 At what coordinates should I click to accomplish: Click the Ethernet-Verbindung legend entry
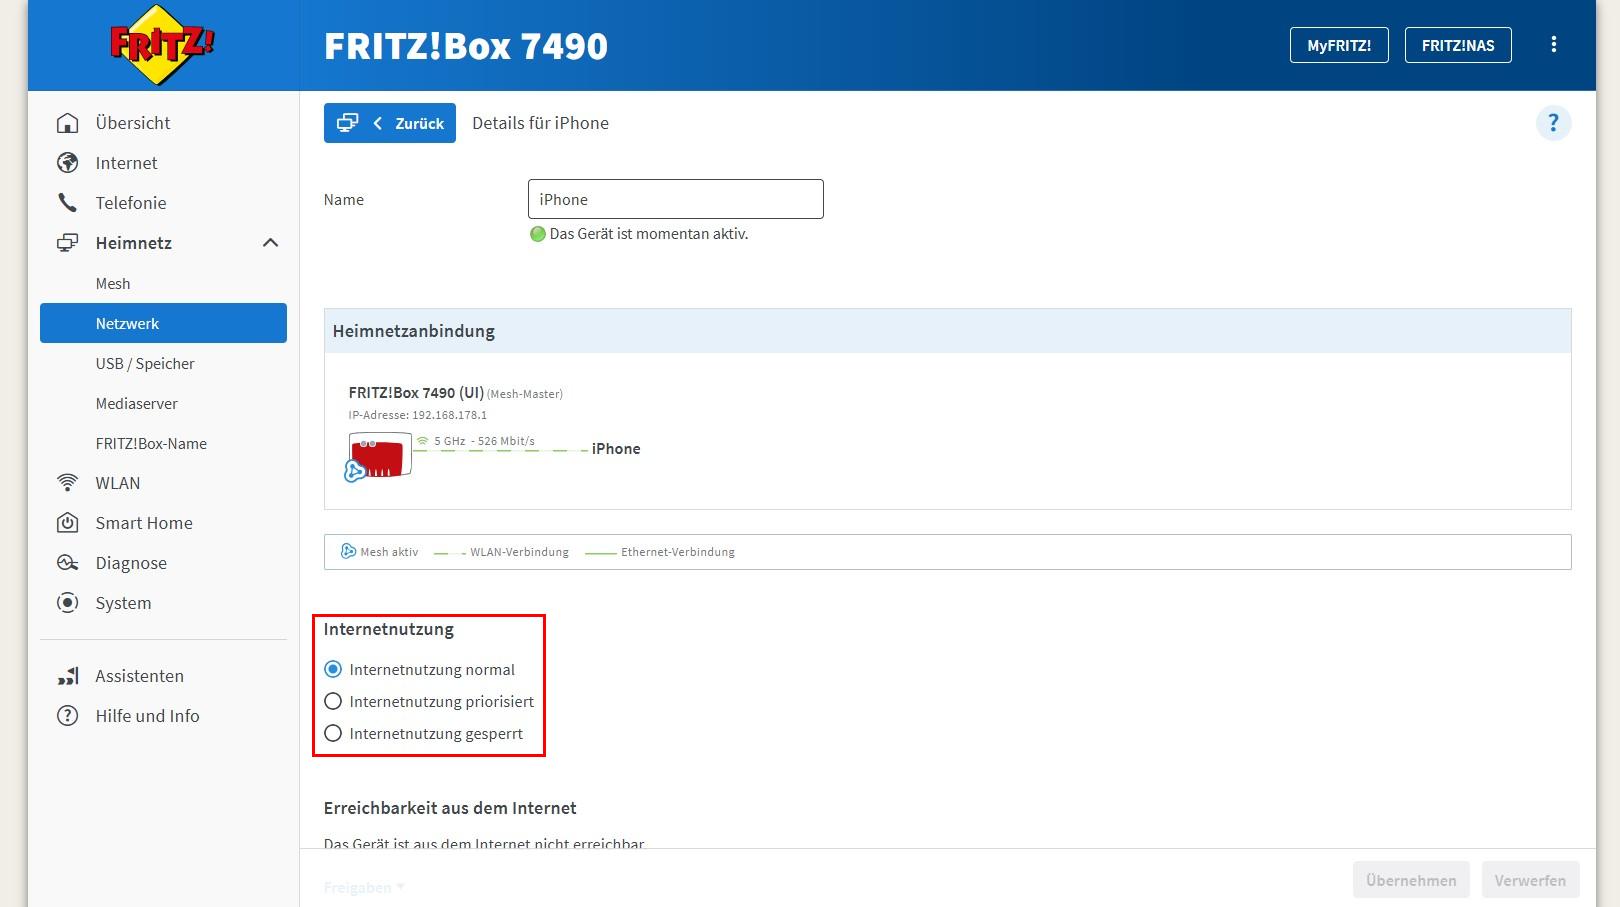(678, 552)
